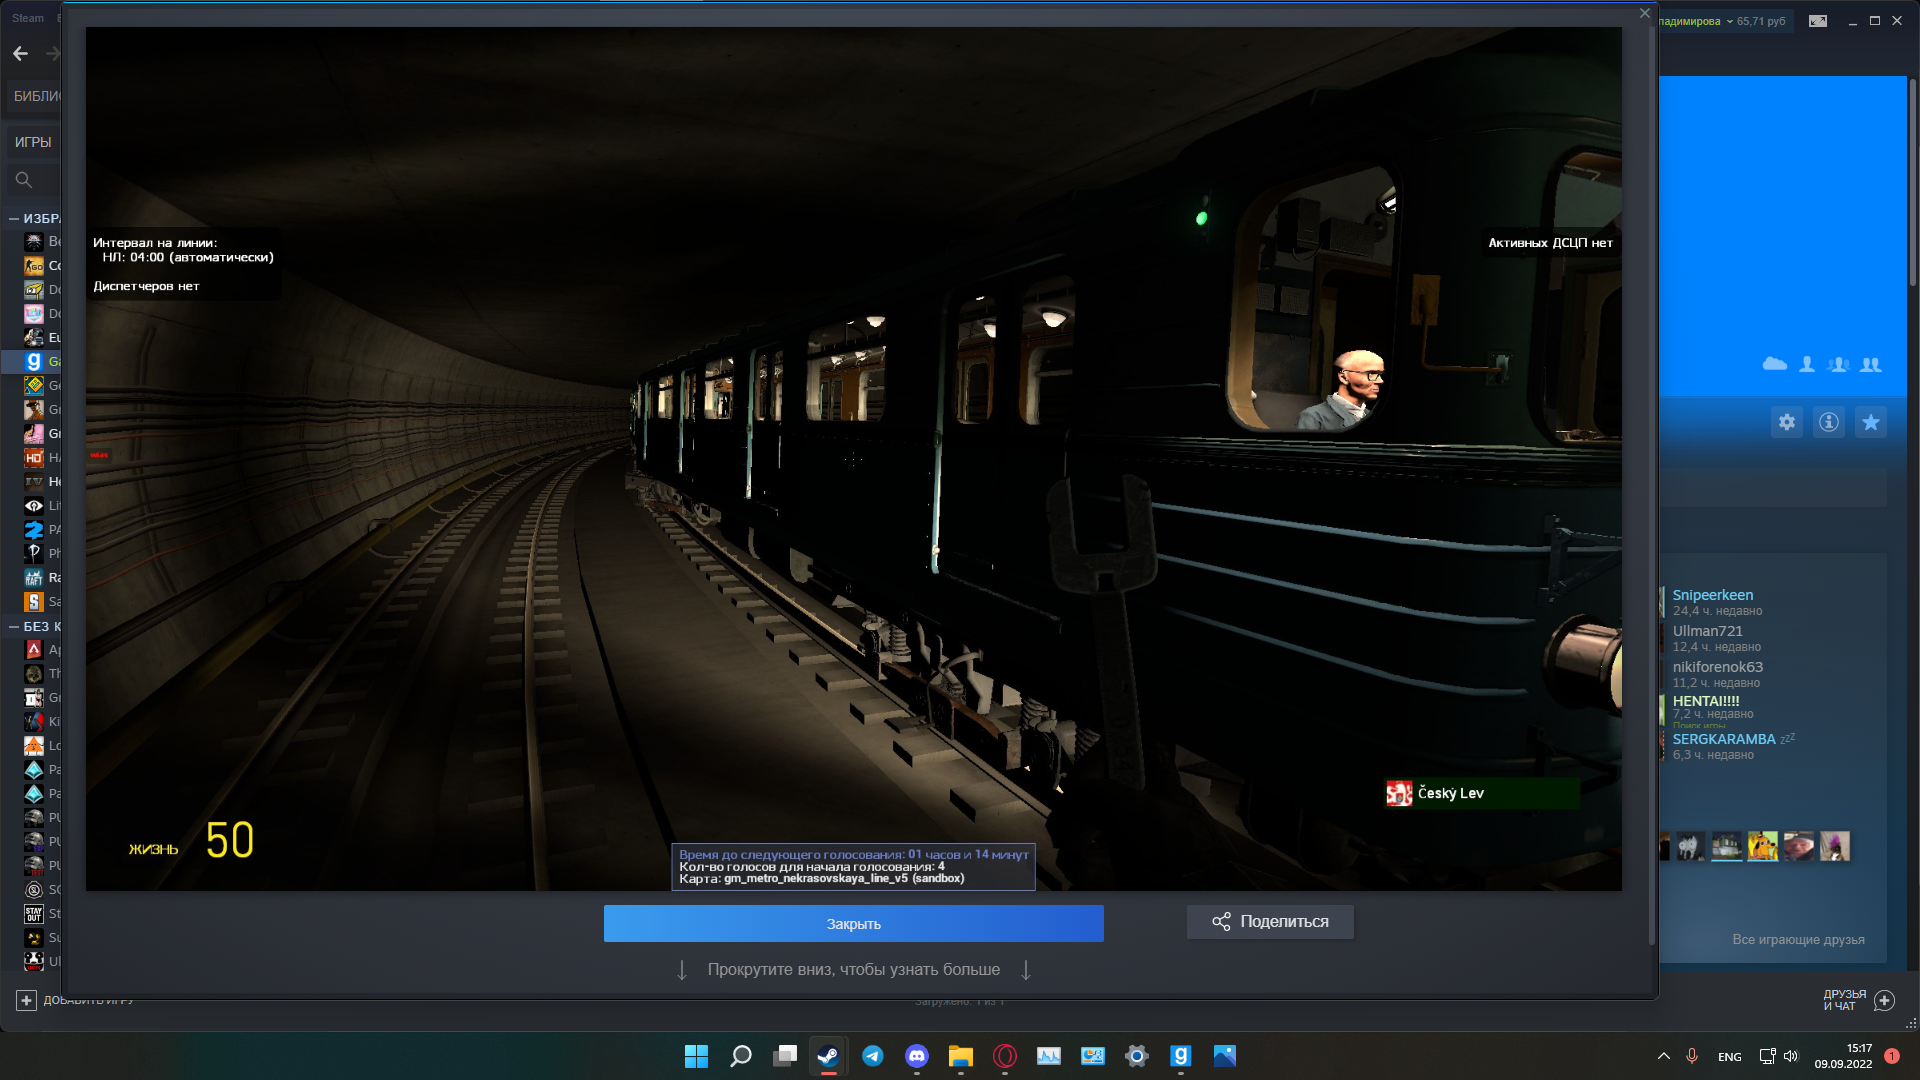This screenshot has width=1920, height=1080.
Task: Go back with the left arrow
Action: (x=21, y=54)
